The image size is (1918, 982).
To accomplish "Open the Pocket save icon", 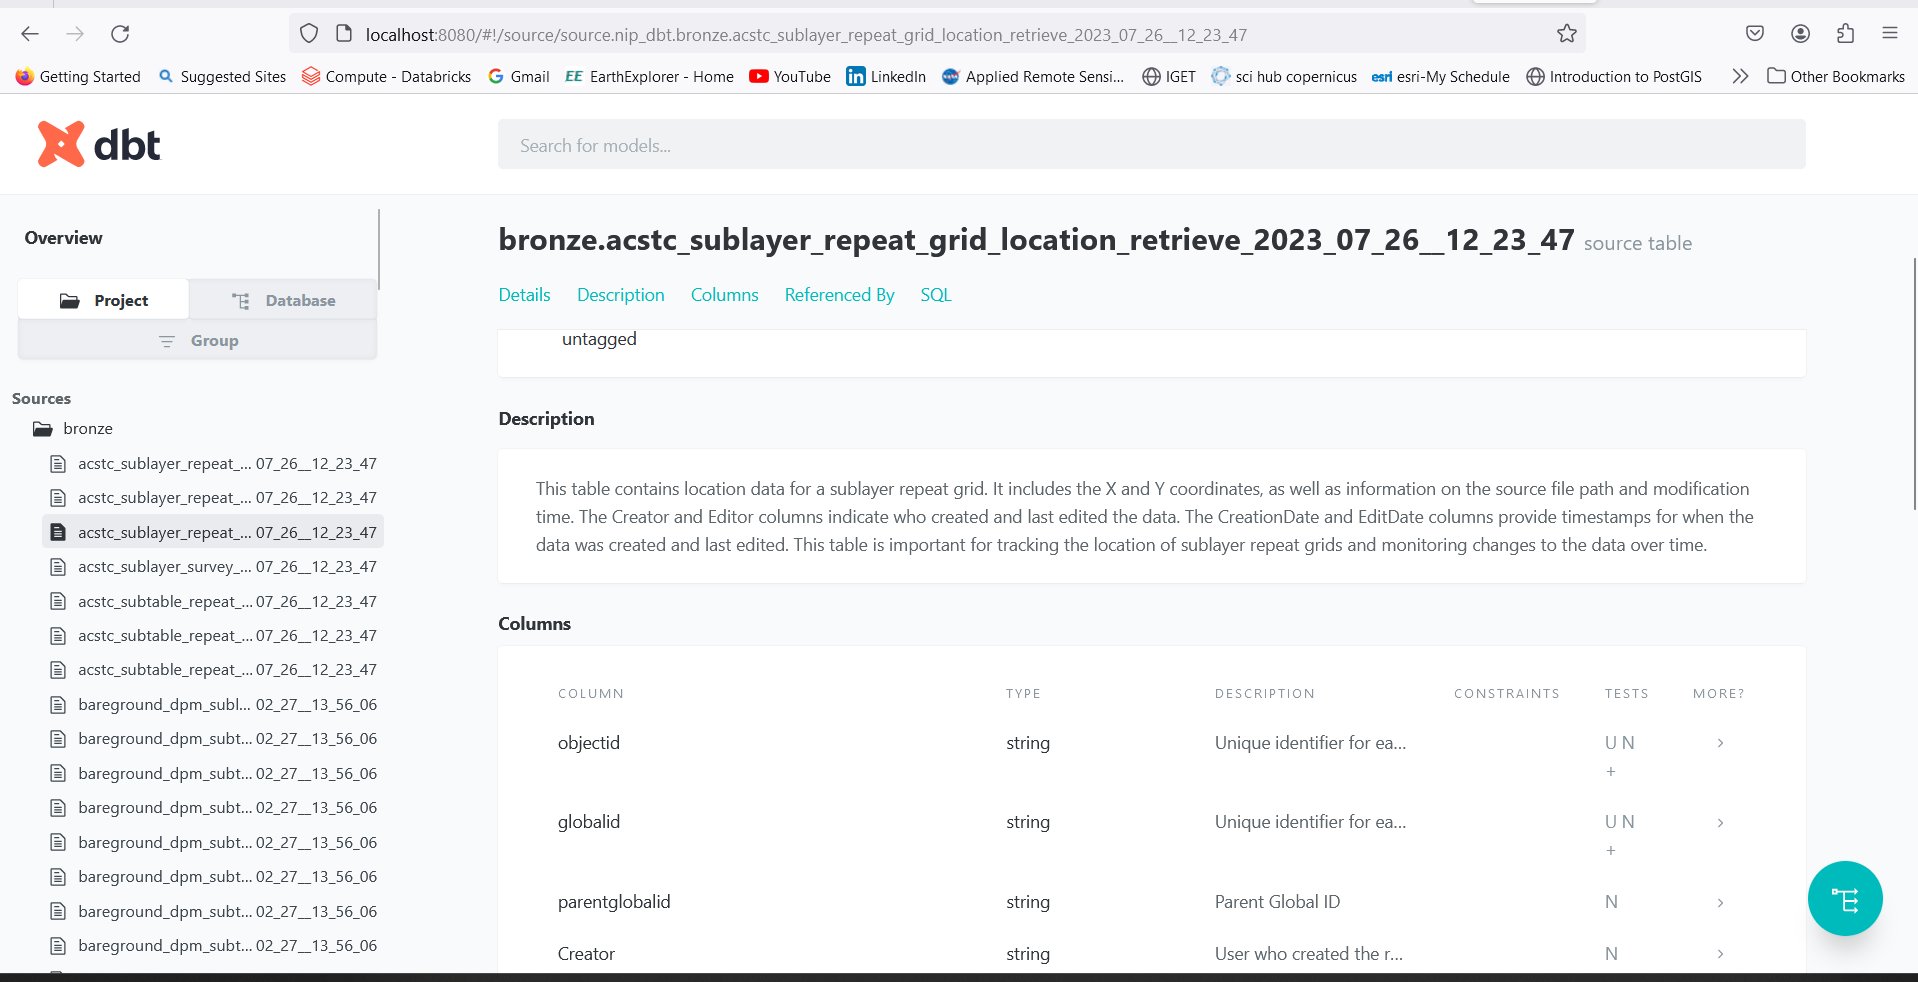I will coord(1755,34).
